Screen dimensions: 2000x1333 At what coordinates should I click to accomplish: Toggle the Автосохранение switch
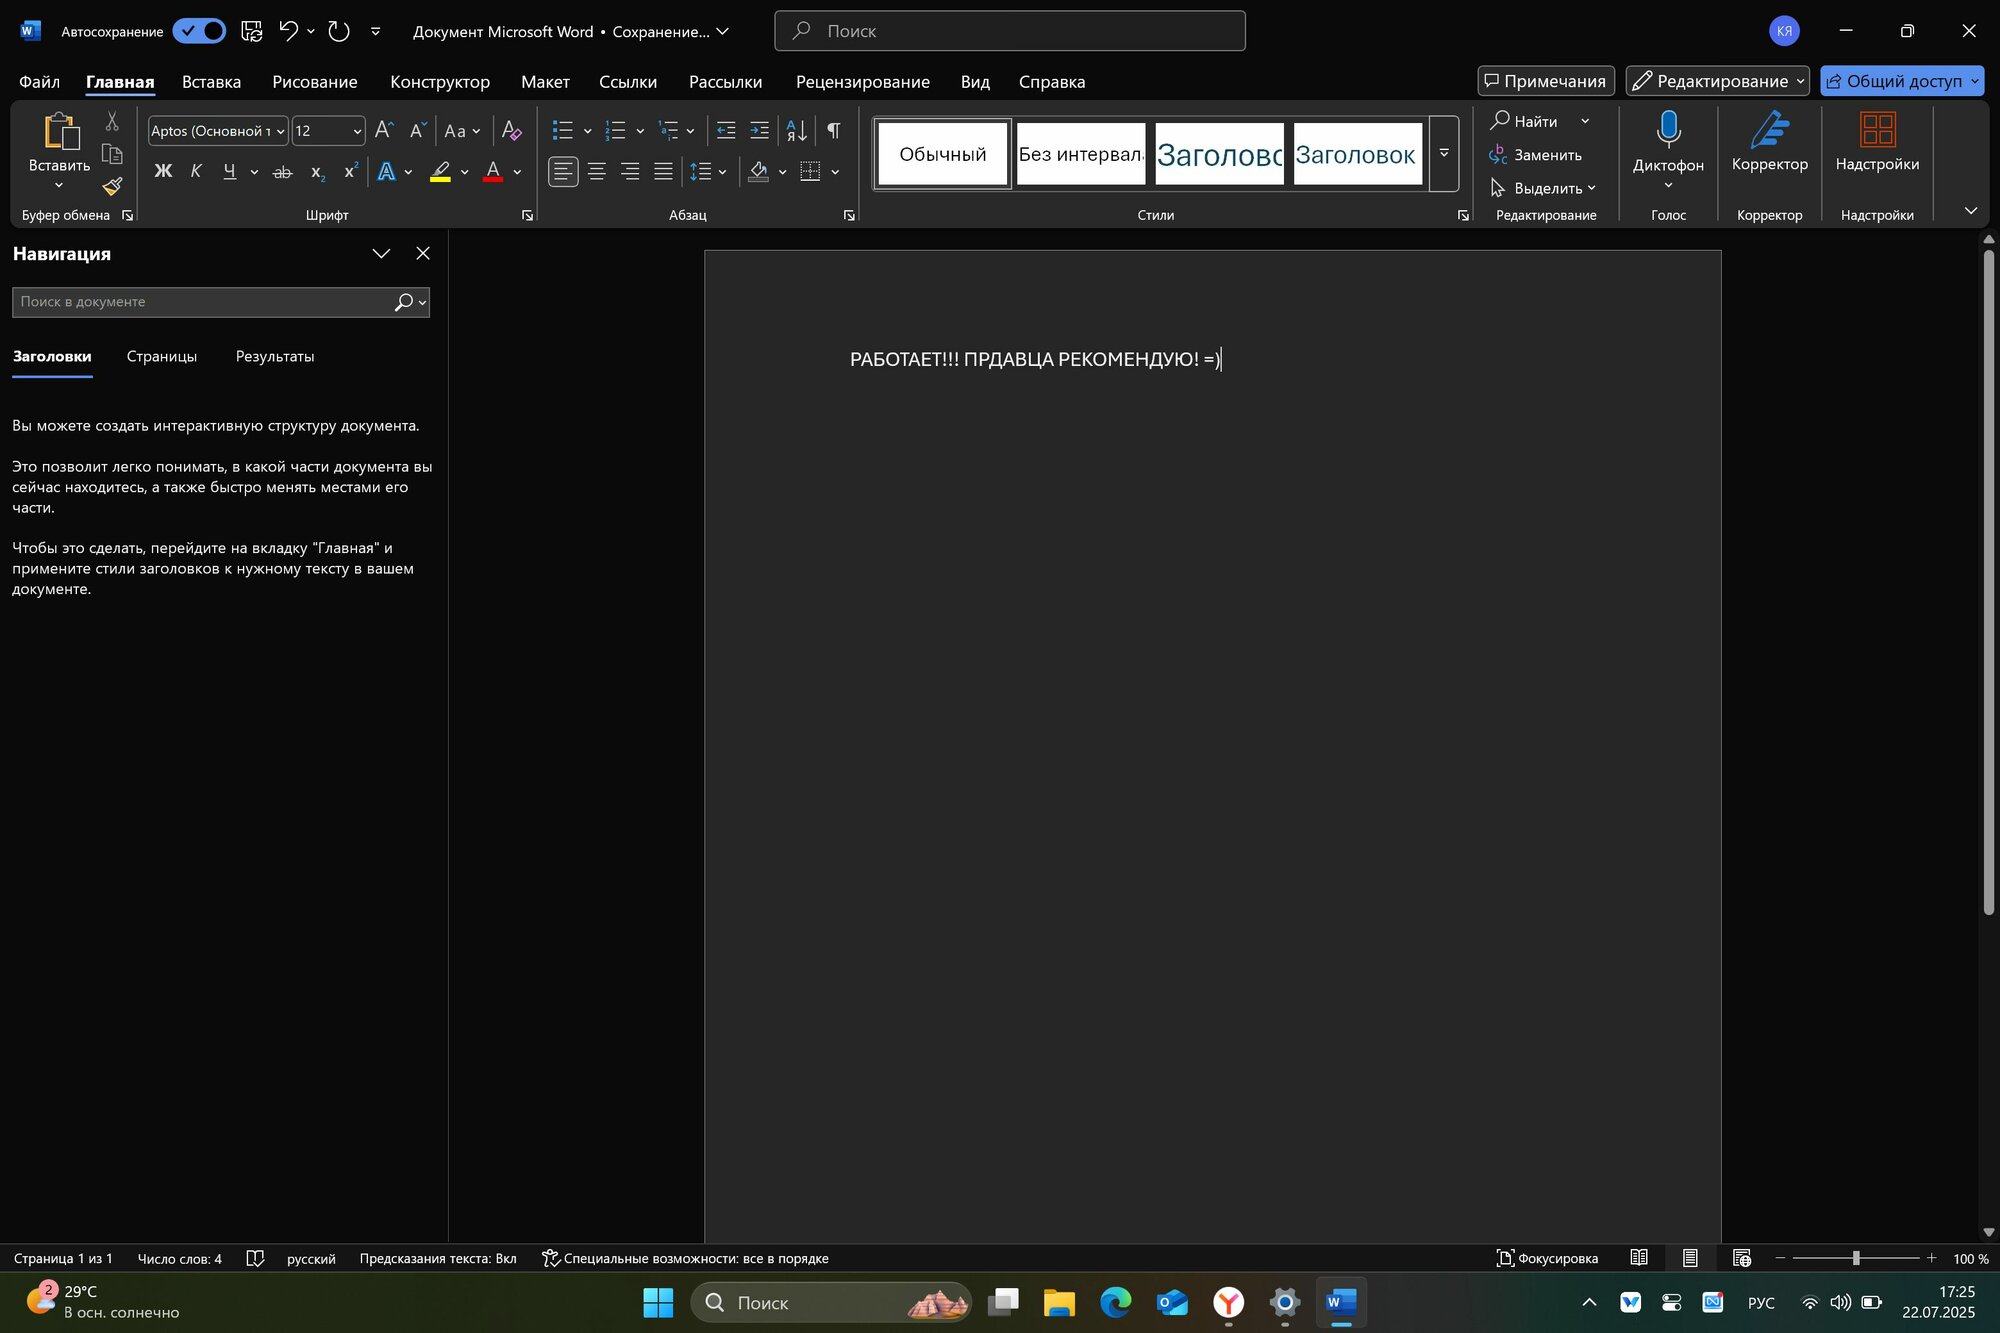tap(199, 31)
